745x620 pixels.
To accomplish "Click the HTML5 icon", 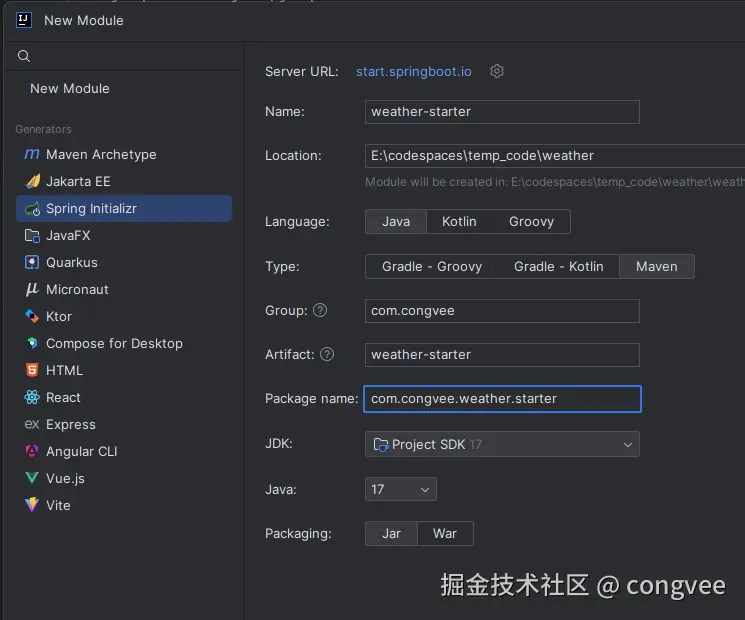I will [x=32, y=370].
